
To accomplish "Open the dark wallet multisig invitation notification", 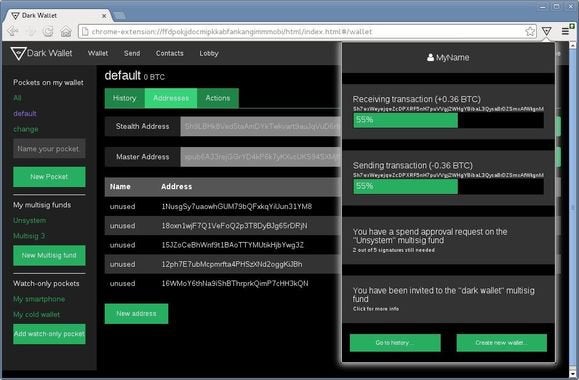I will pyautogui.click(x=448, y=299).
